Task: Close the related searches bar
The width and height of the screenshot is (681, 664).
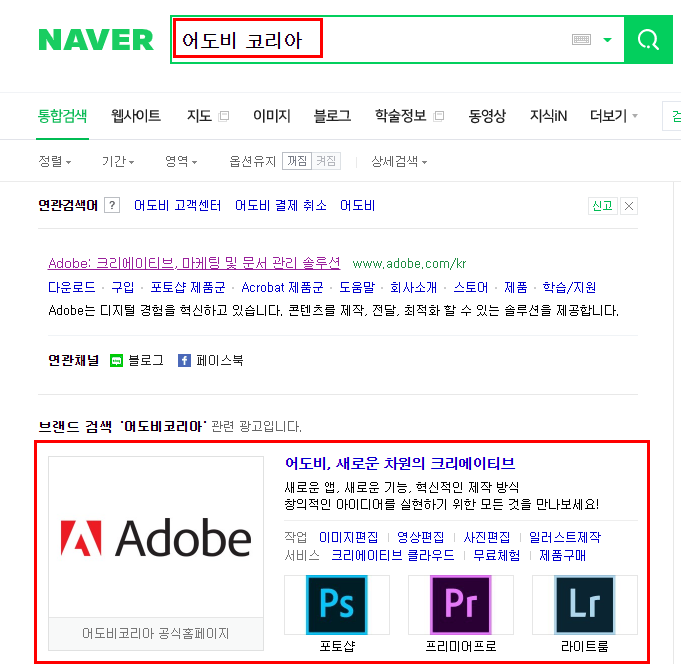Action: [629, 205]
